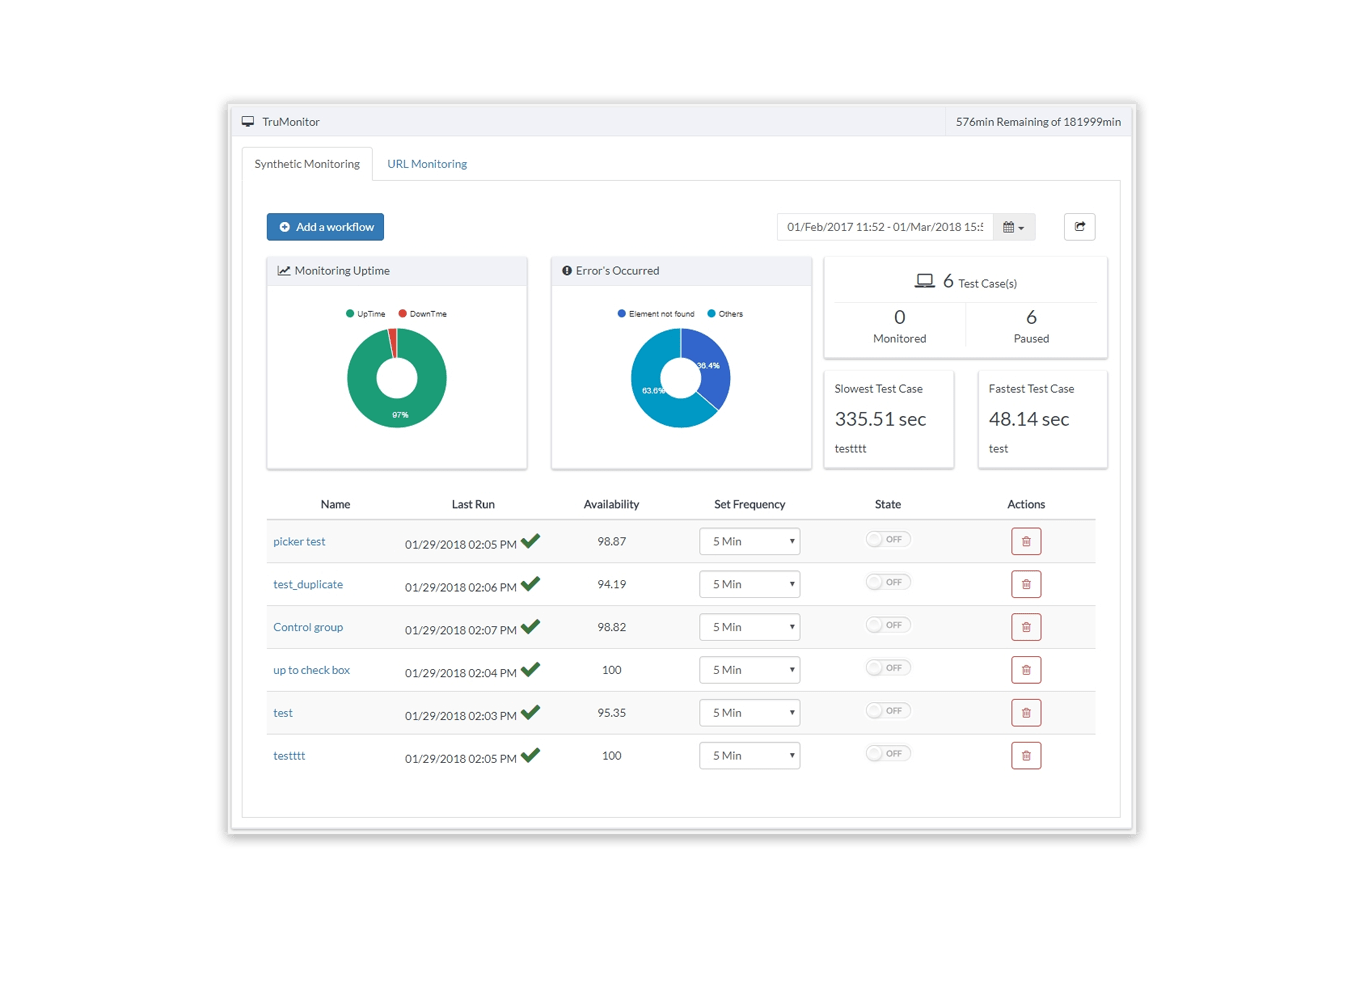Switch to the URL Monitoring tab

click(427, 163)
